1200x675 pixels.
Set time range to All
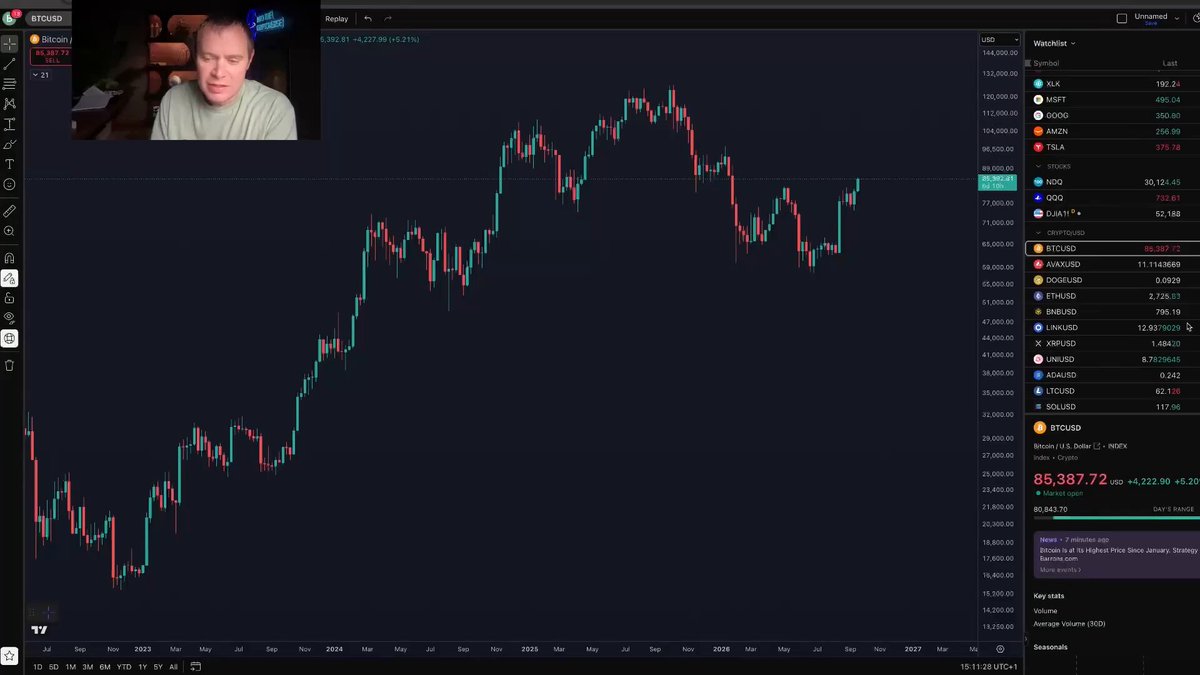[x=173, y=667]
